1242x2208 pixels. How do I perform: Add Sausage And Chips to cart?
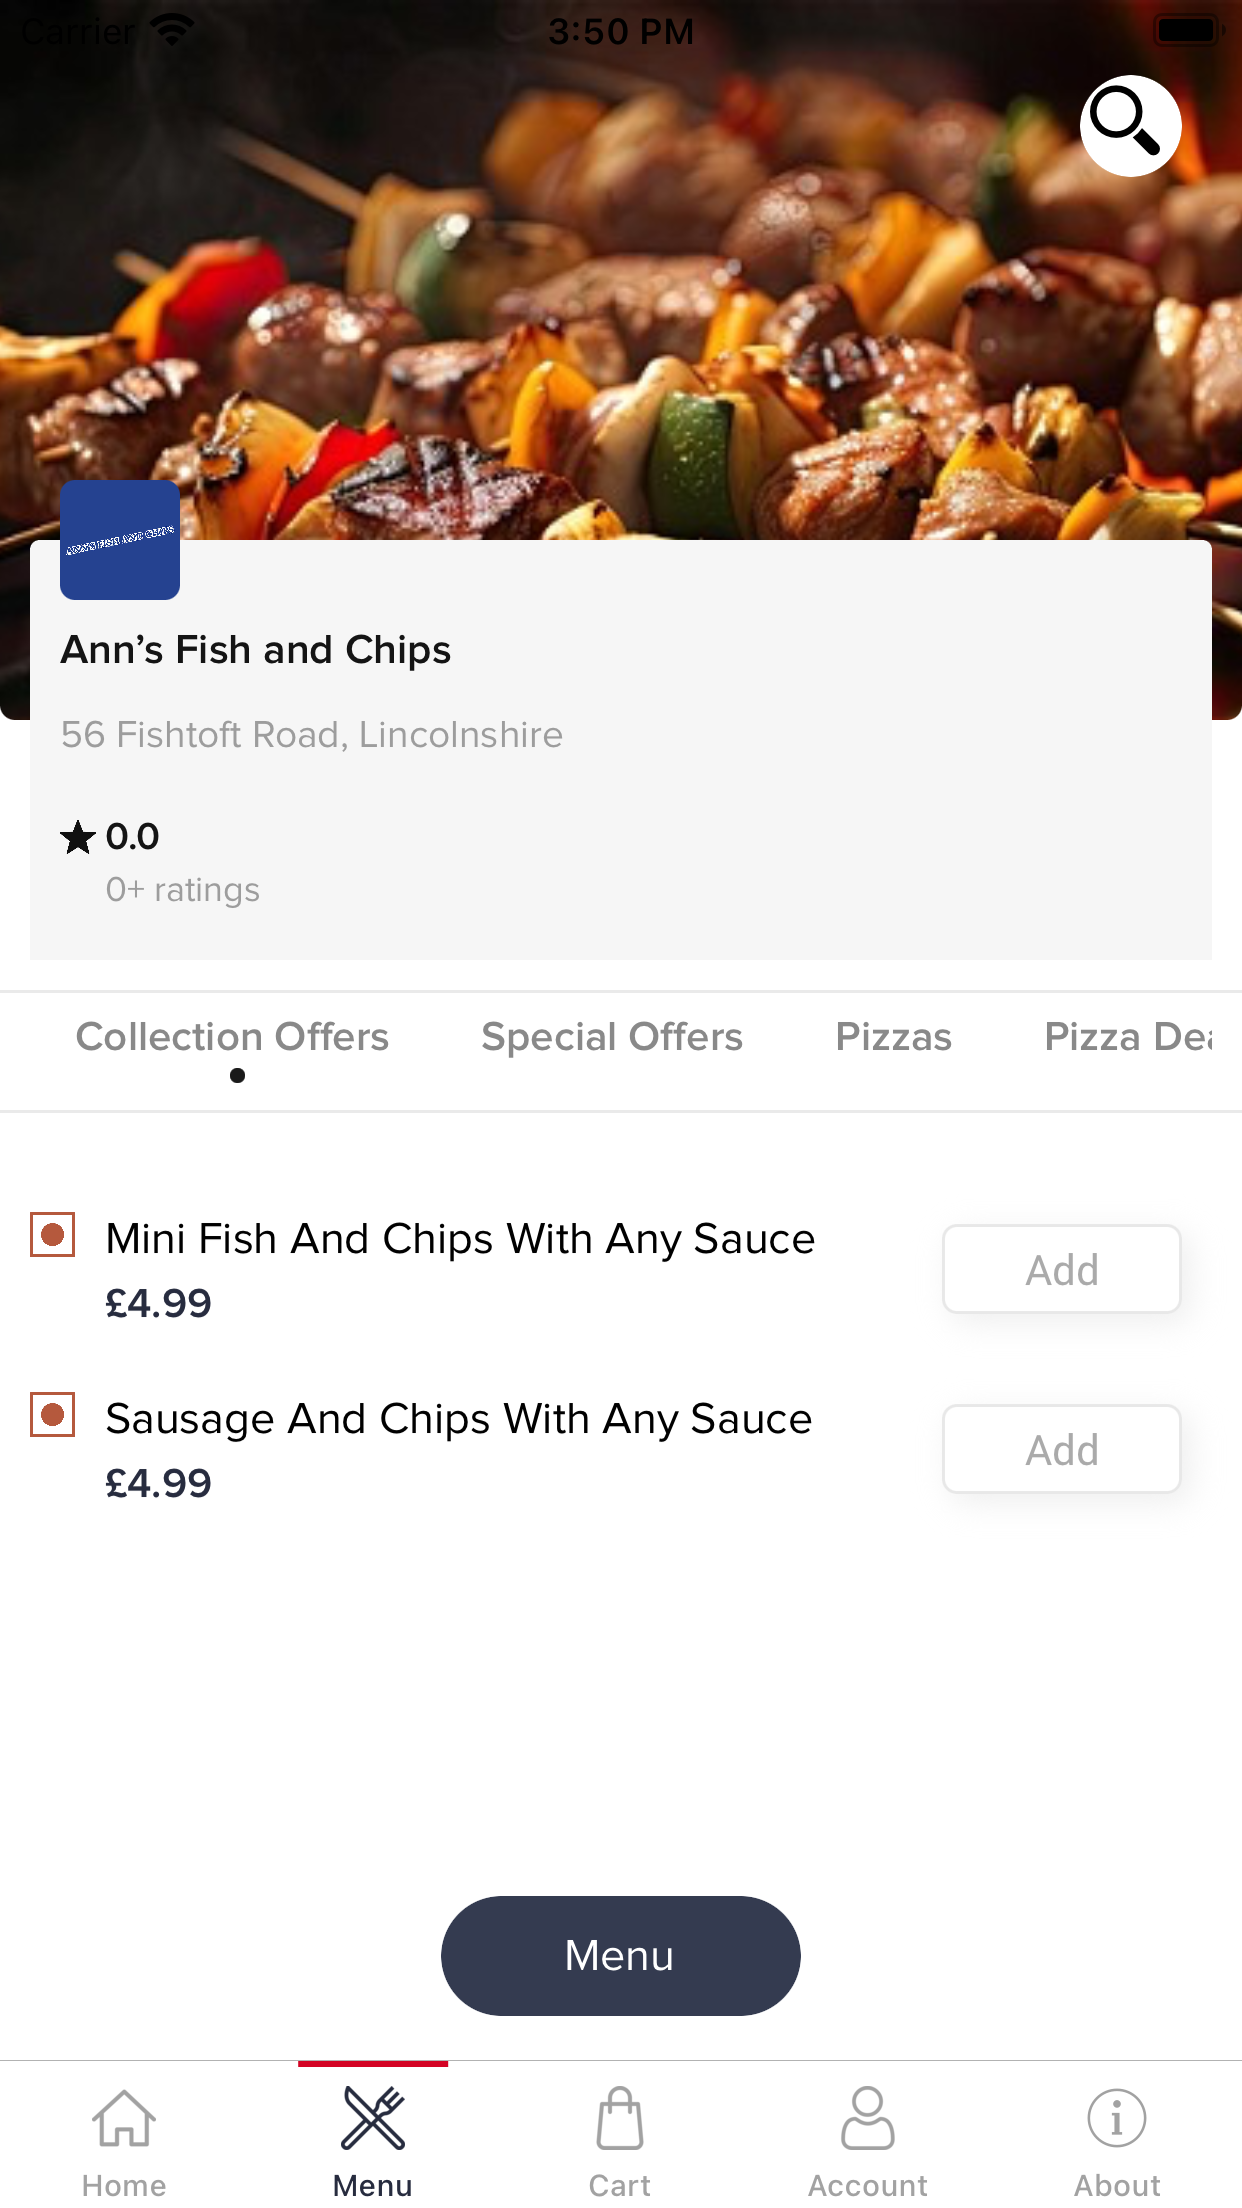click(1062, 1449)
